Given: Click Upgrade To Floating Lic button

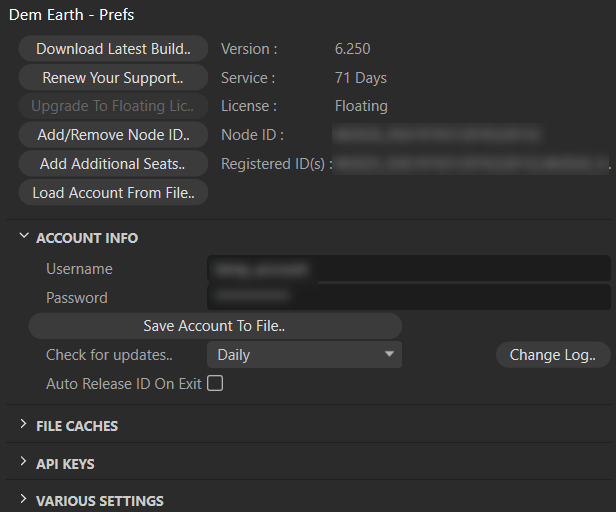Looking at the screenshot, I should 113,106.
